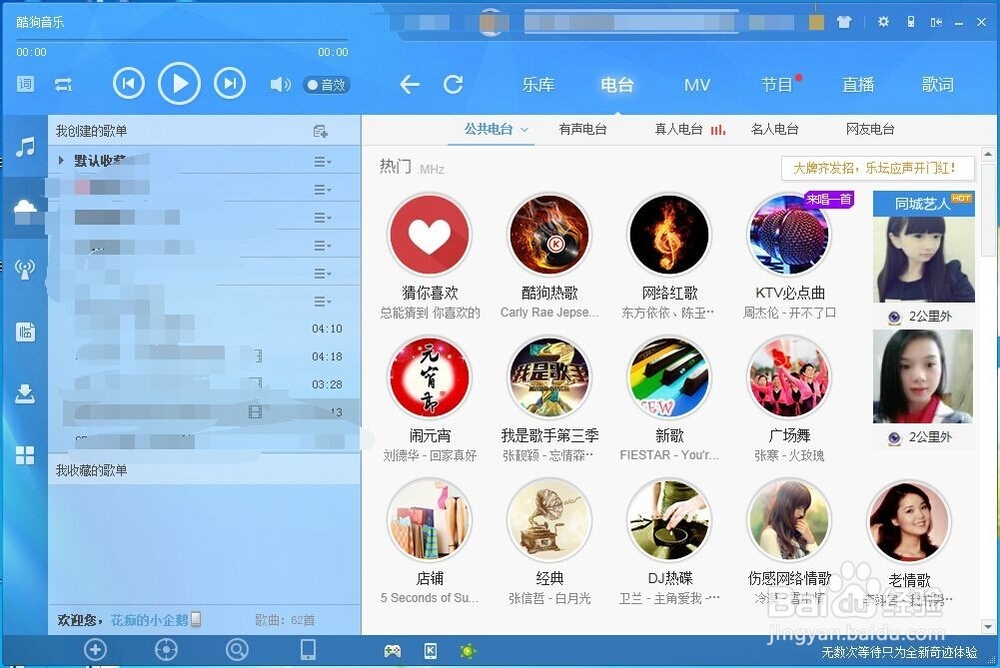Open the 公共电台 dropdown arrow
The image size is (1000, 668).
coord(524,130)
